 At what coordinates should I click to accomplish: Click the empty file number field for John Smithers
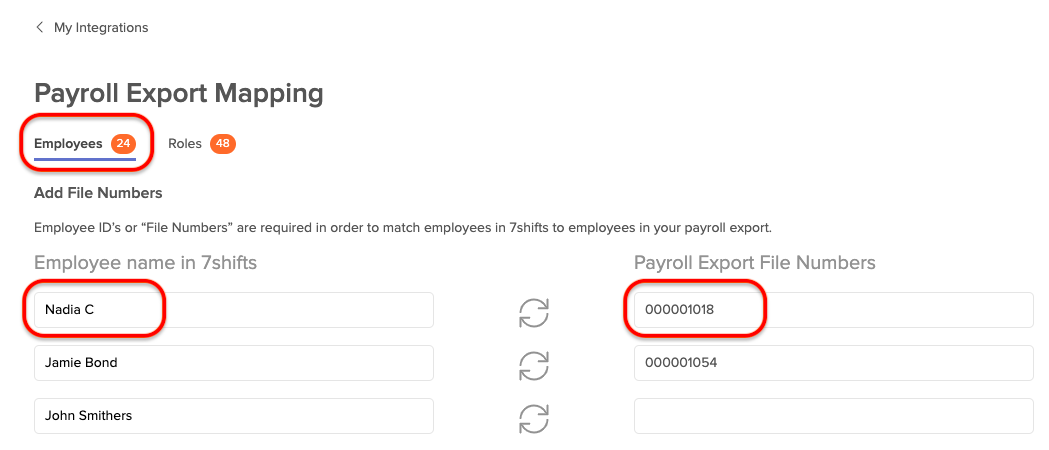834,416
